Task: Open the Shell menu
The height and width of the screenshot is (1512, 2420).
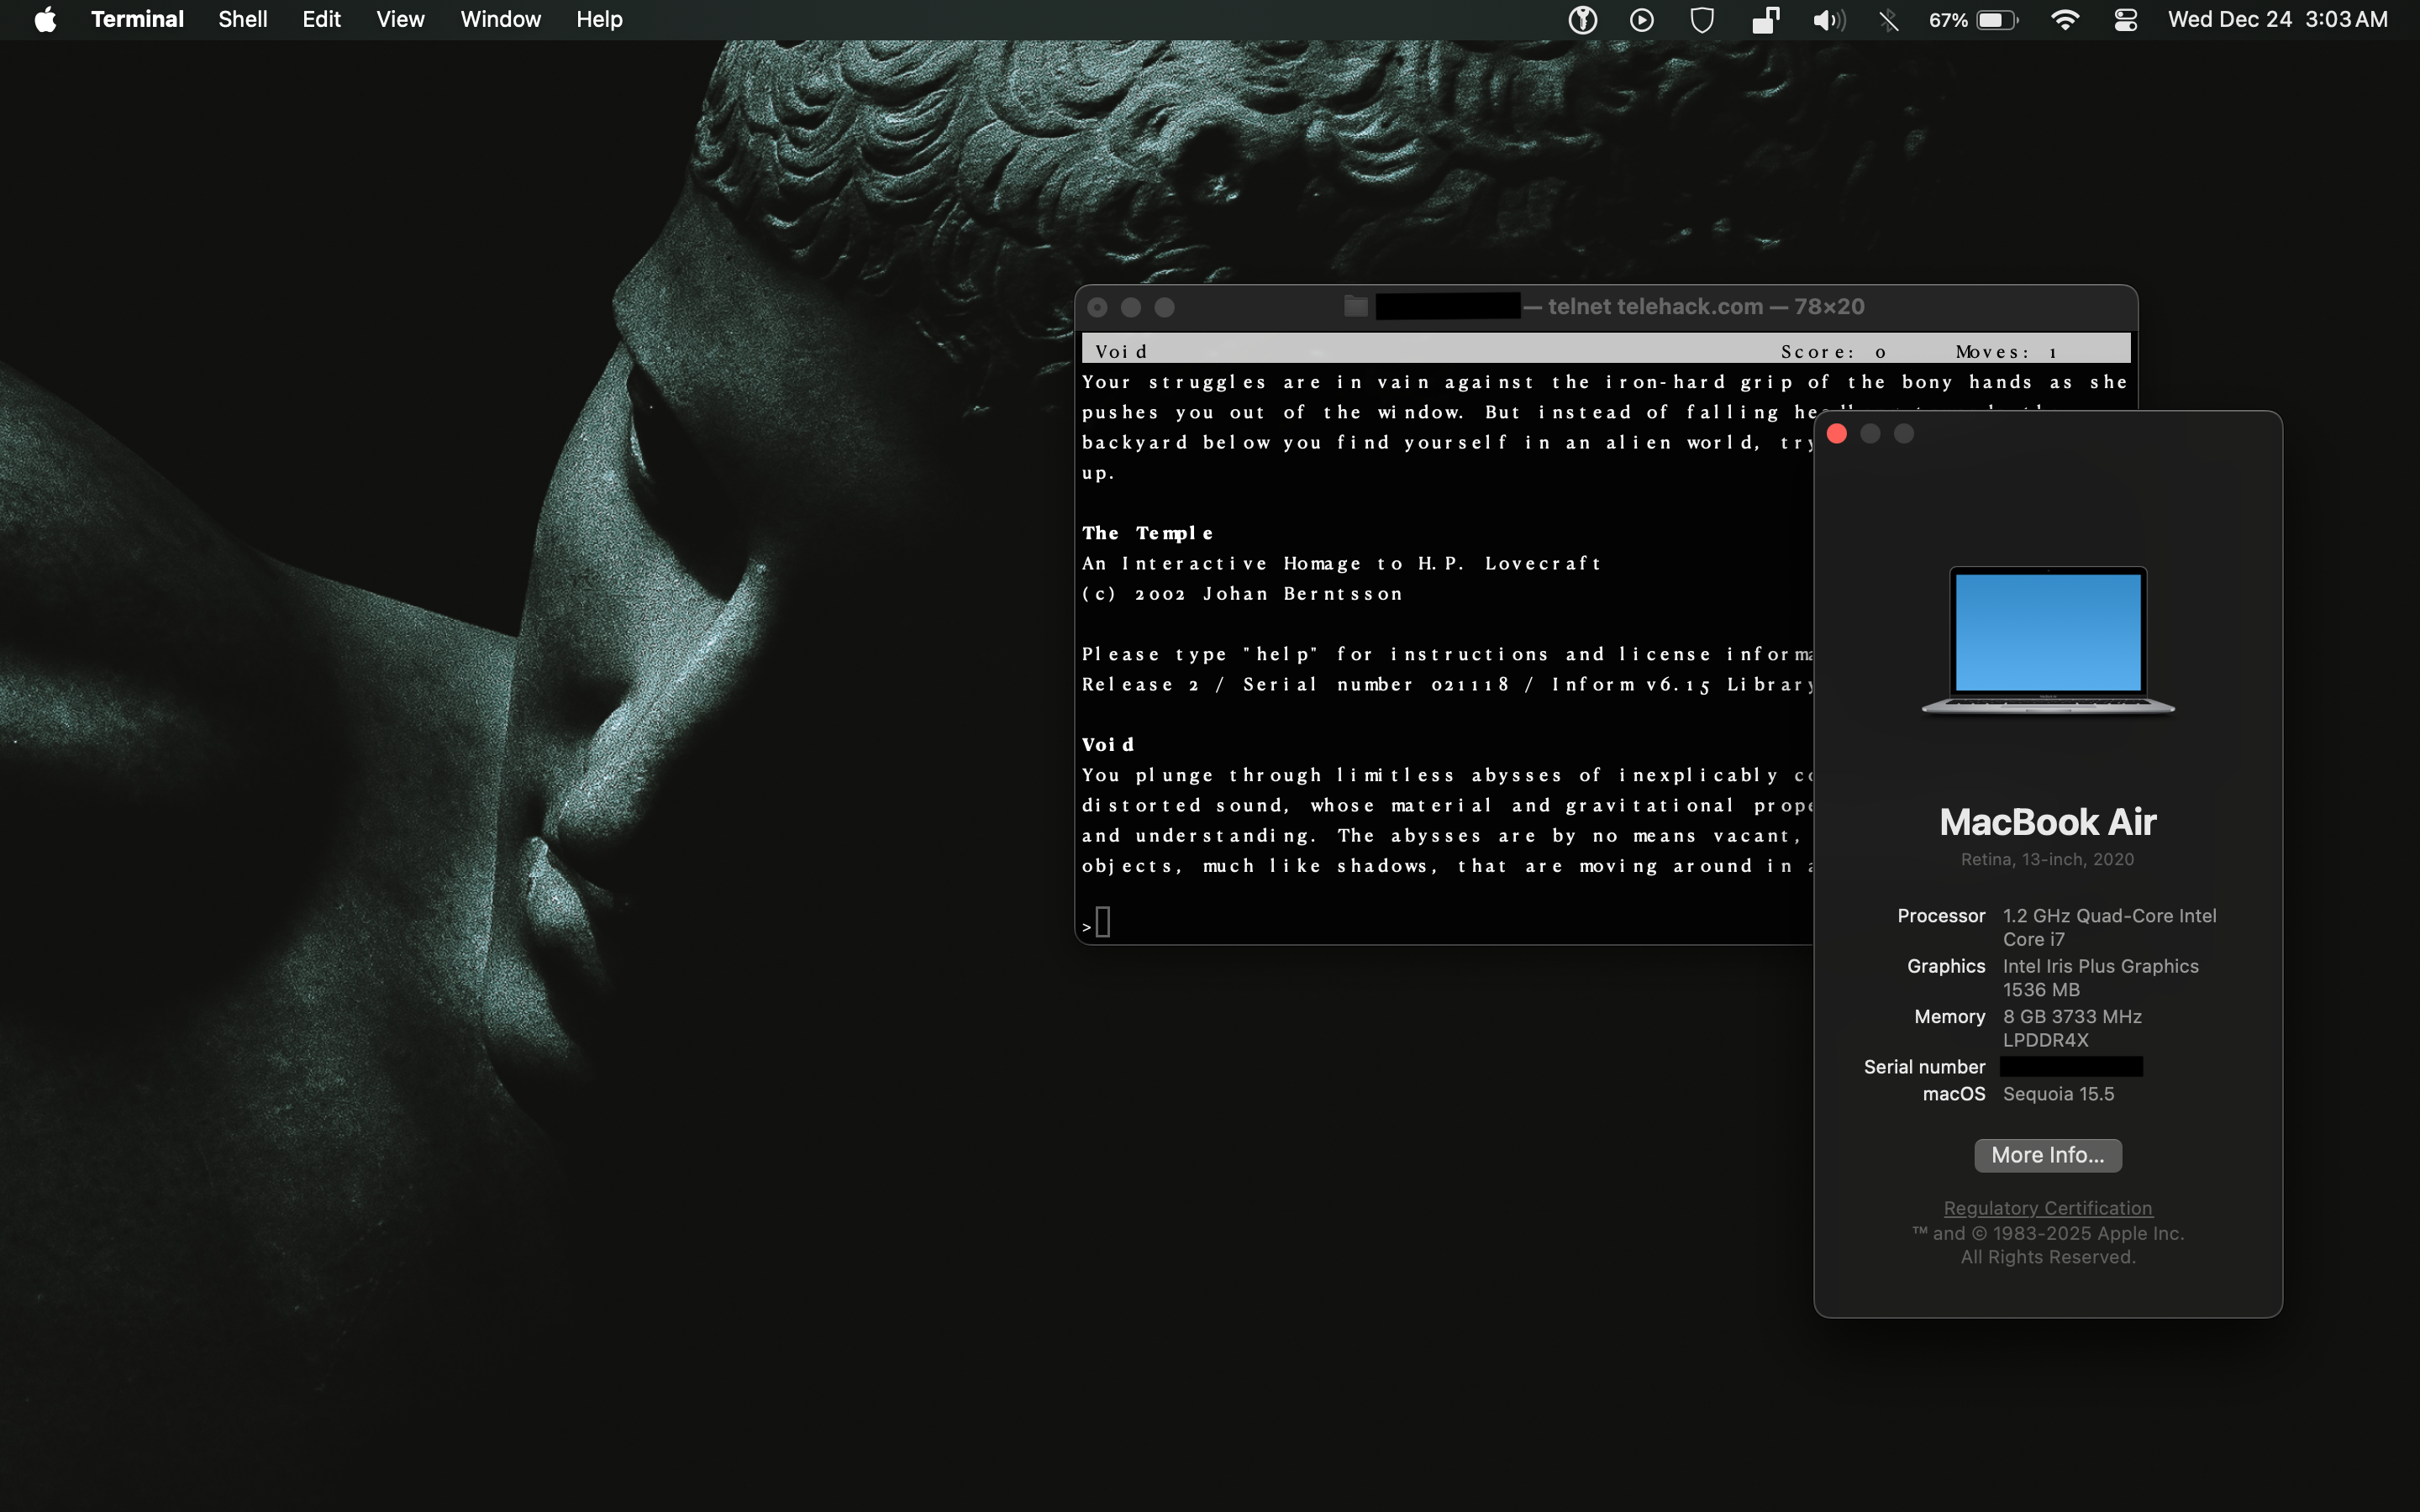Action: (243, 20)
